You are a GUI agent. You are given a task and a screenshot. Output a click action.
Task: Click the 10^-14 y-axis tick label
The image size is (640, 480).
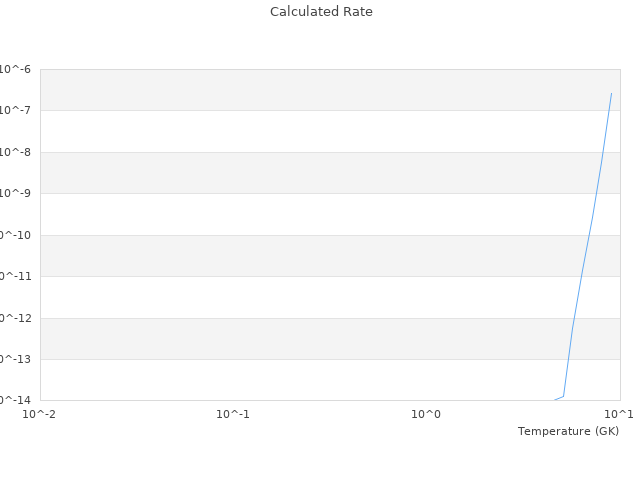(14, 400)
